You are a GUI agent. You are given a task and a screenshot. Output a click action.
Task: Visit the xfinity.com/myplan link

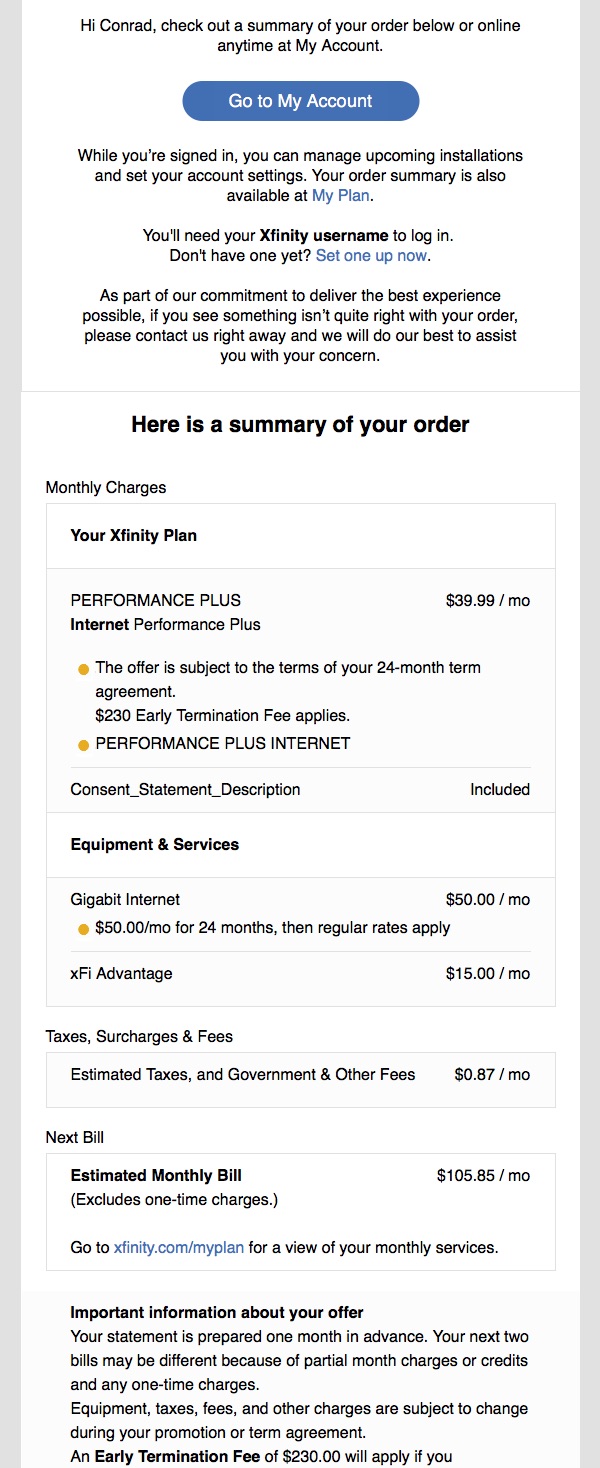[179, 1248]
